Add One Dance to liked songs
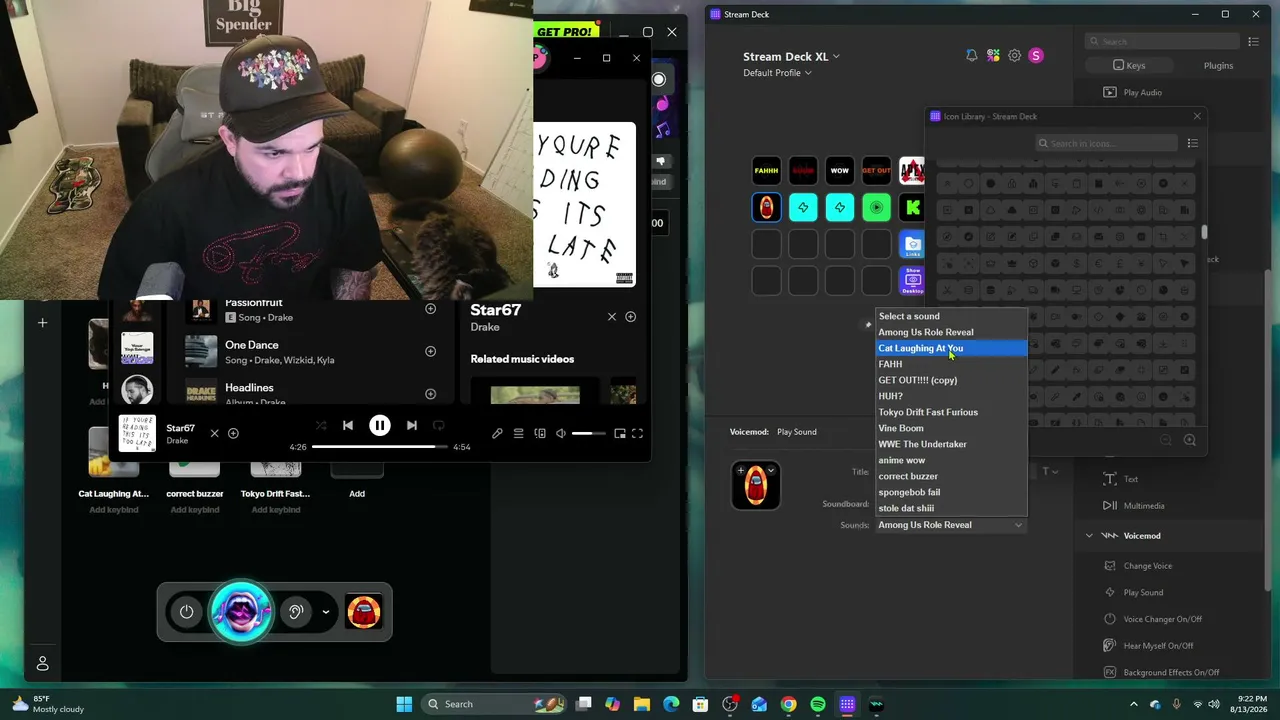 [430, 351]
